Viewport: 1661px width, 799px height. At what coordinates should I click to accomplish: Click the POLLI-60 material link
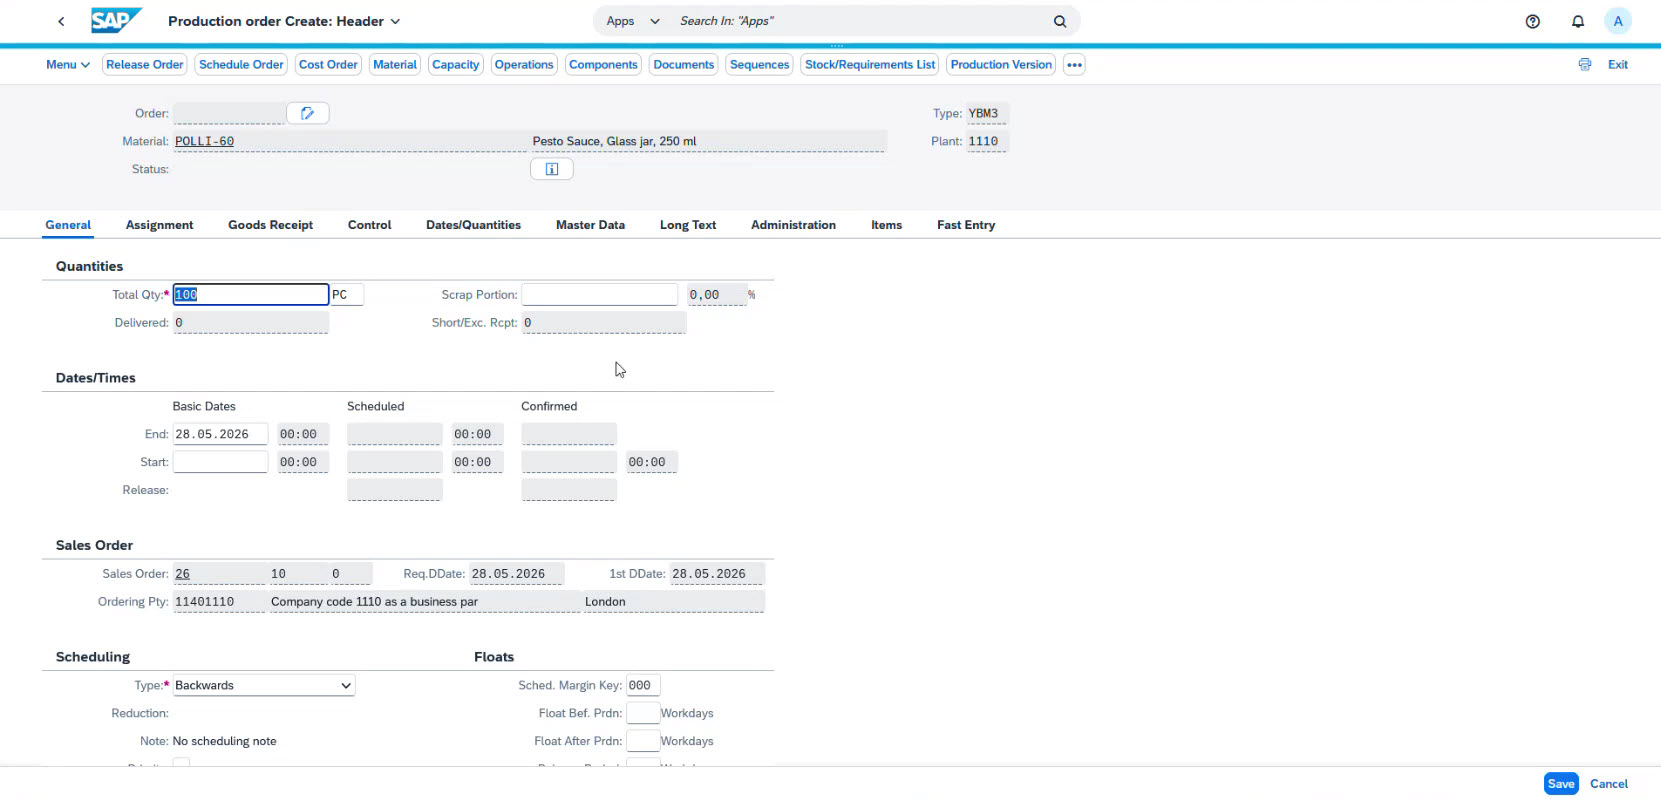pyautogui.click(x=205, y=141)
